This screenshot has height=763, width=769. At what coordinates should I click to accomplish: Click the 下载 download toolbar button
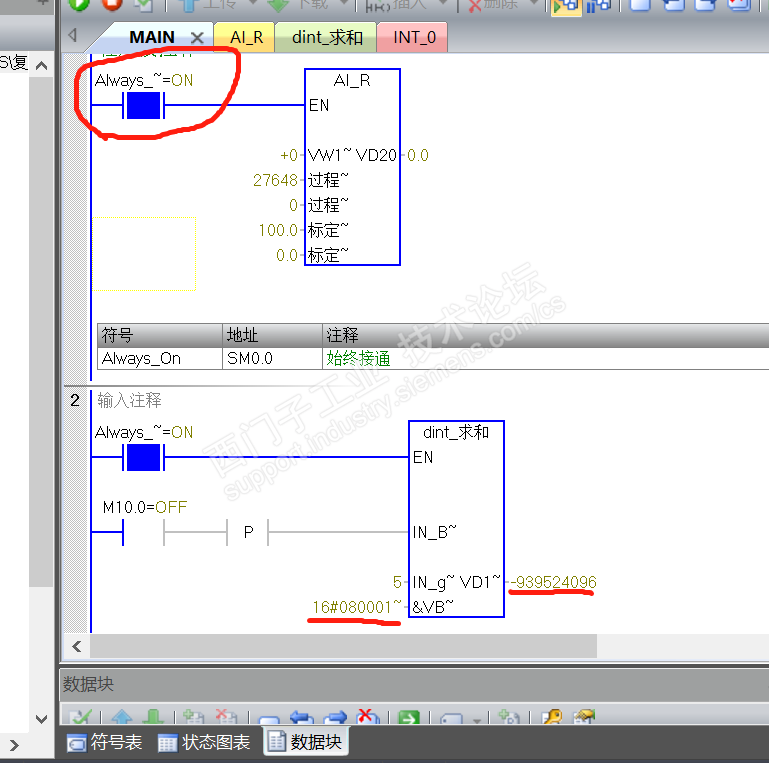click(303, 4)
